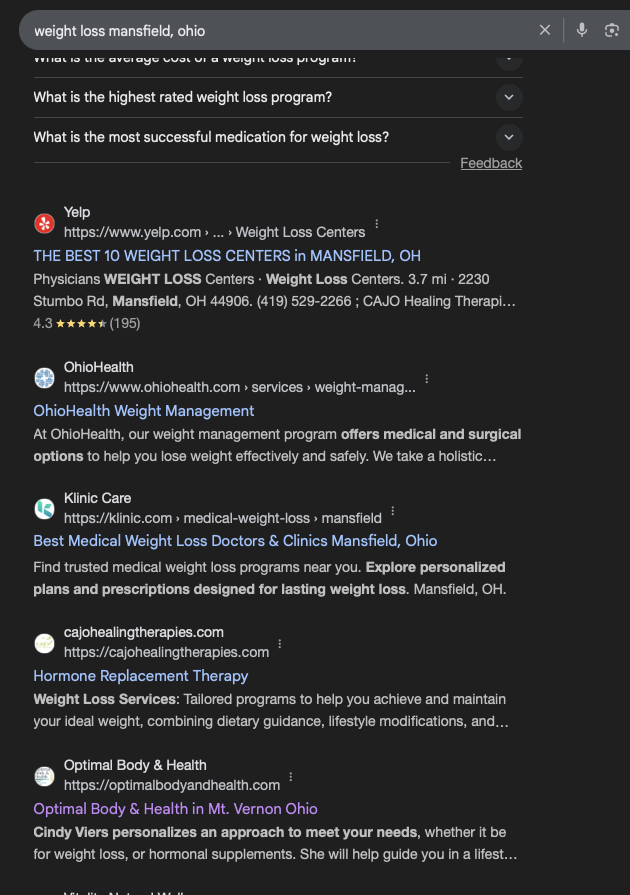Click the Klinic Care favicon
630x895 pixels.
(44, 508)
